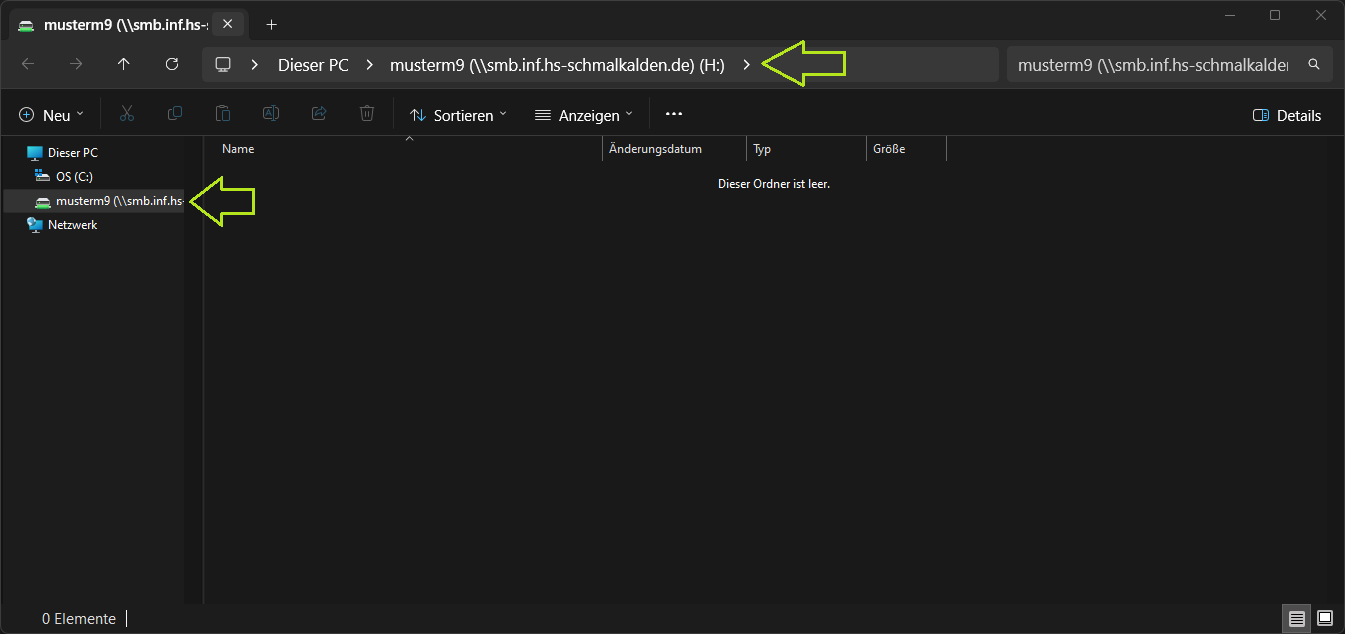
Task: Go up one directory level
Action: pos(124,64)
